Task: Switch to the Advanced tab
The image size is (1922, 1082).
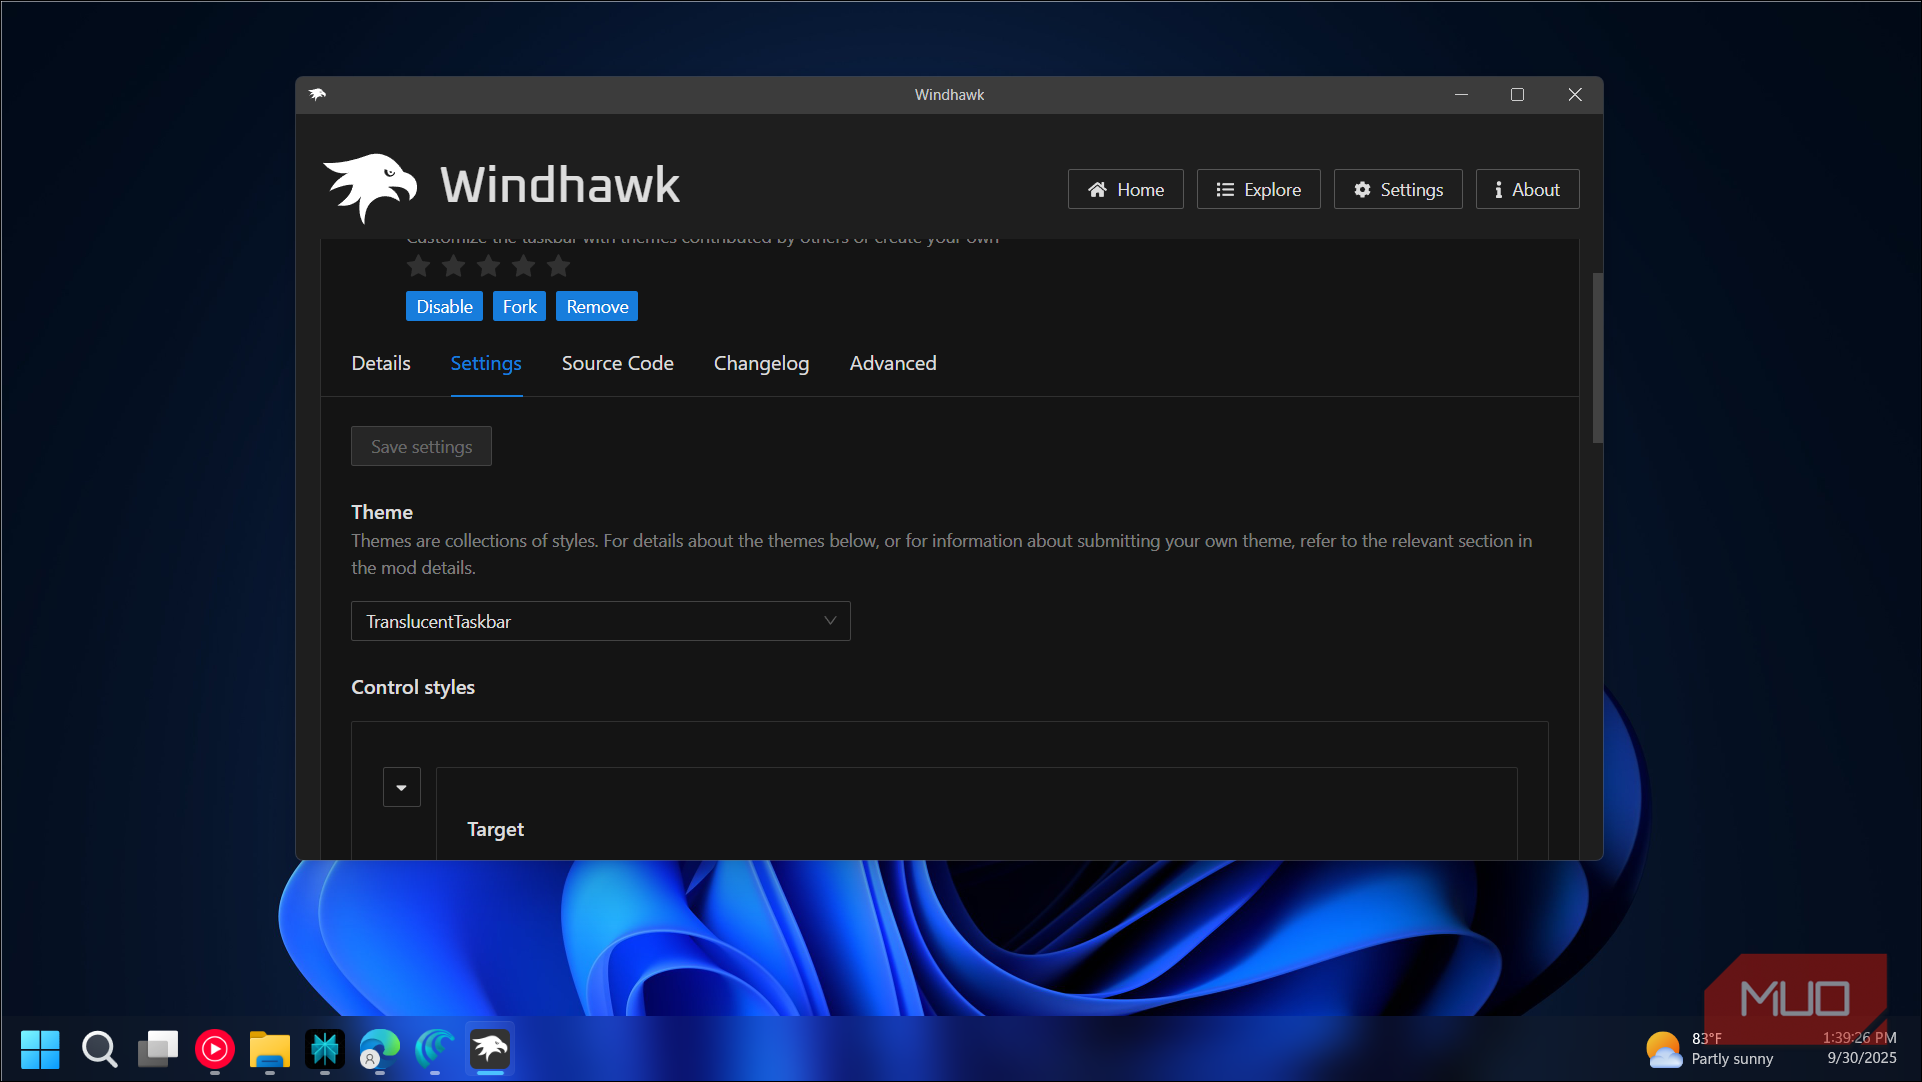Action: click(x=893, y=363)
